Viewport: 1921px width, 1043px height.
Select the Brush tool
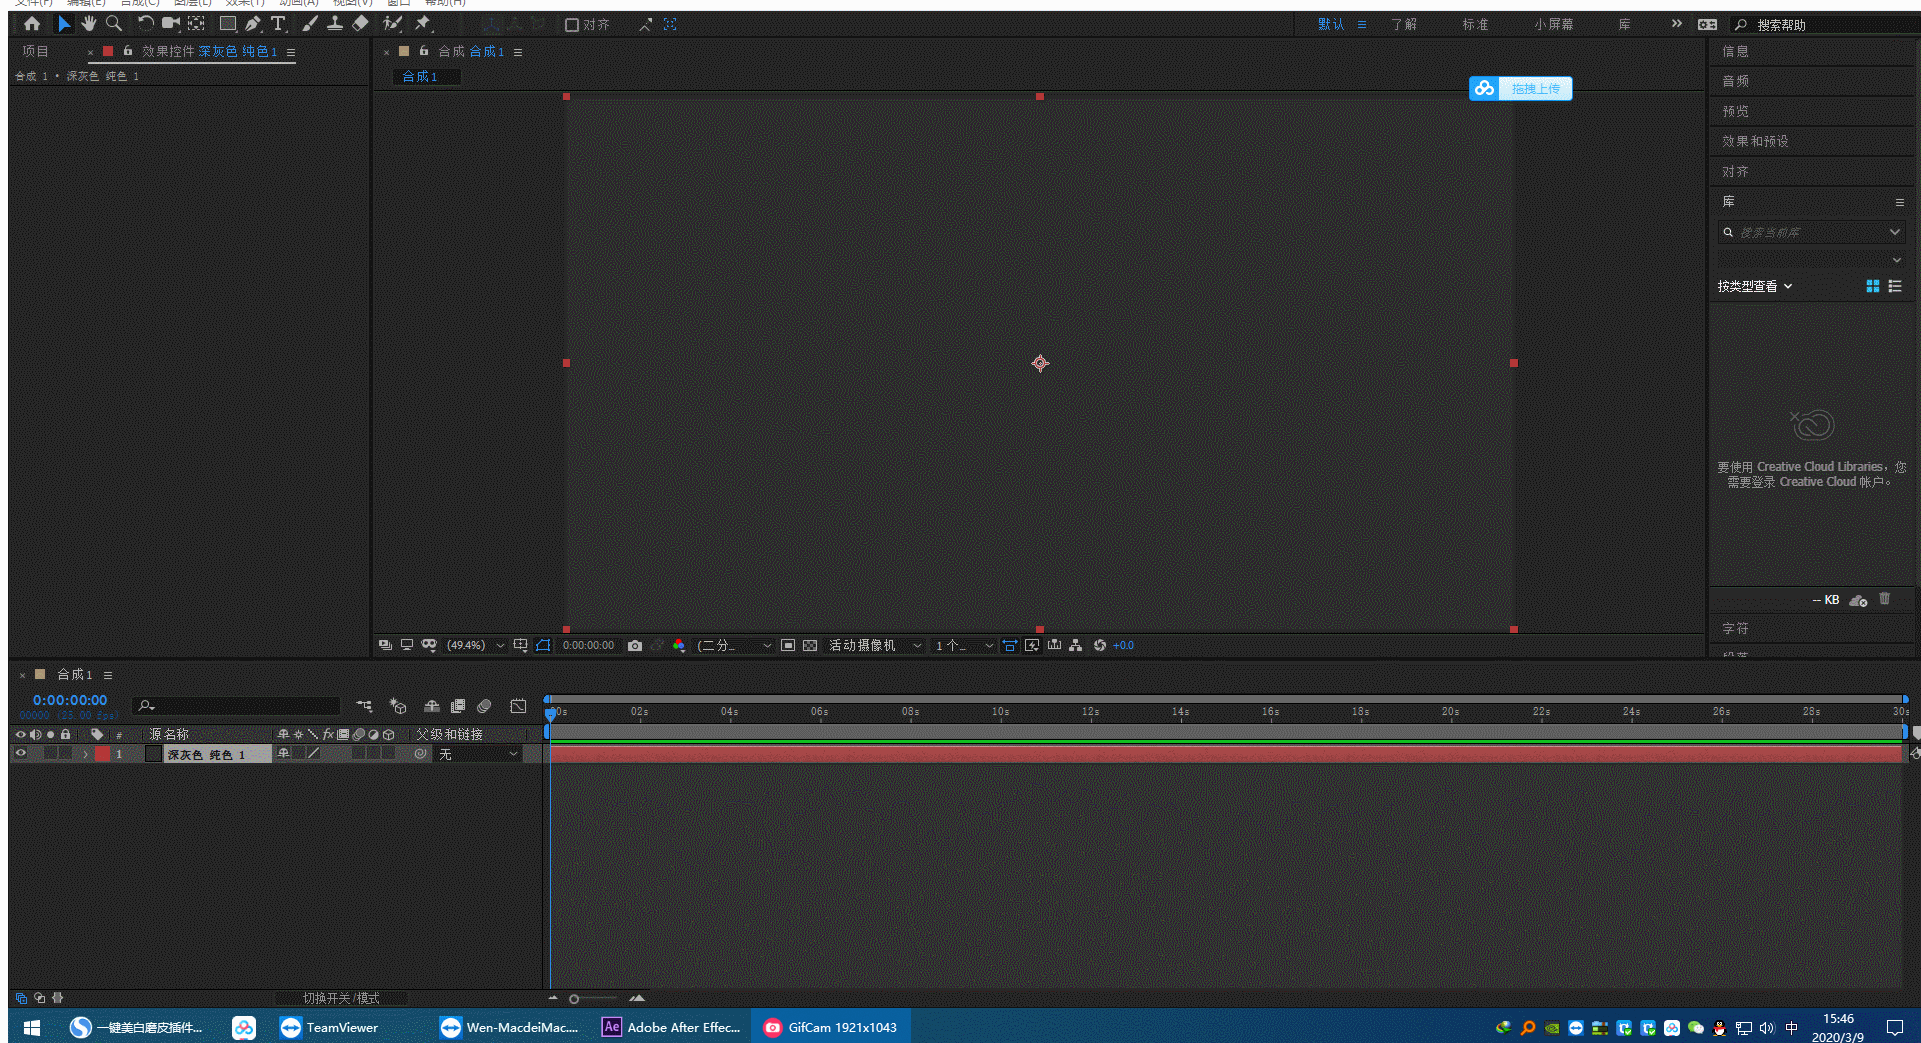pyautogui.click(x=310, y=24)
